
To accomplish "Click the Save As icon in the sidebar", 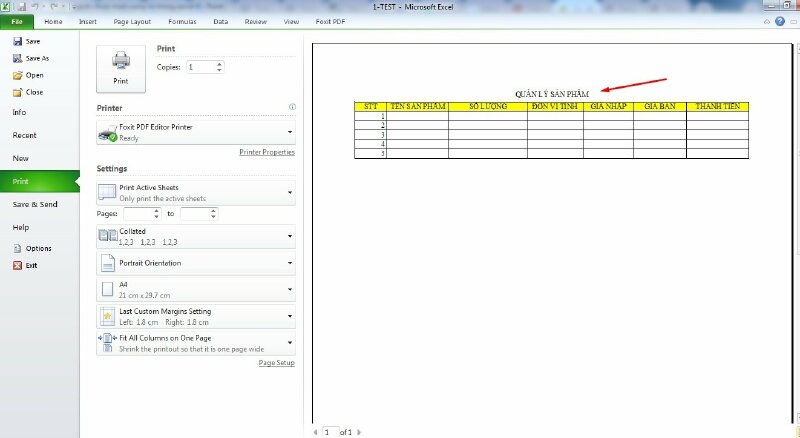I will pos(18,58).
